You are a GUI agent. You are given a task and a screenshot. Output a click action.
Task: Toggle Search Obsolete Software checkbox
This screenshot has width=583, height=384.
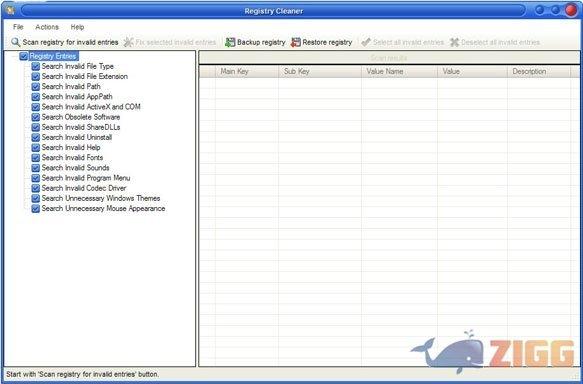point(36,117)
